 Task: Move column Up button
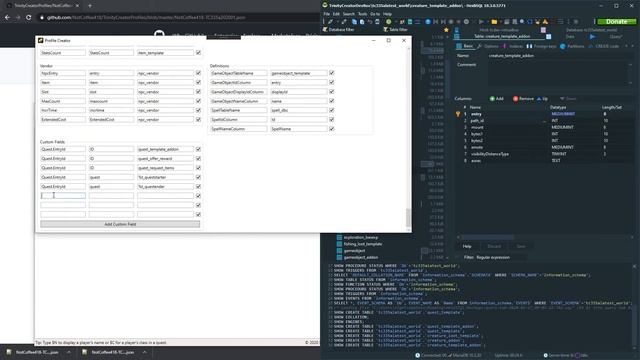[x=542, y=99]
